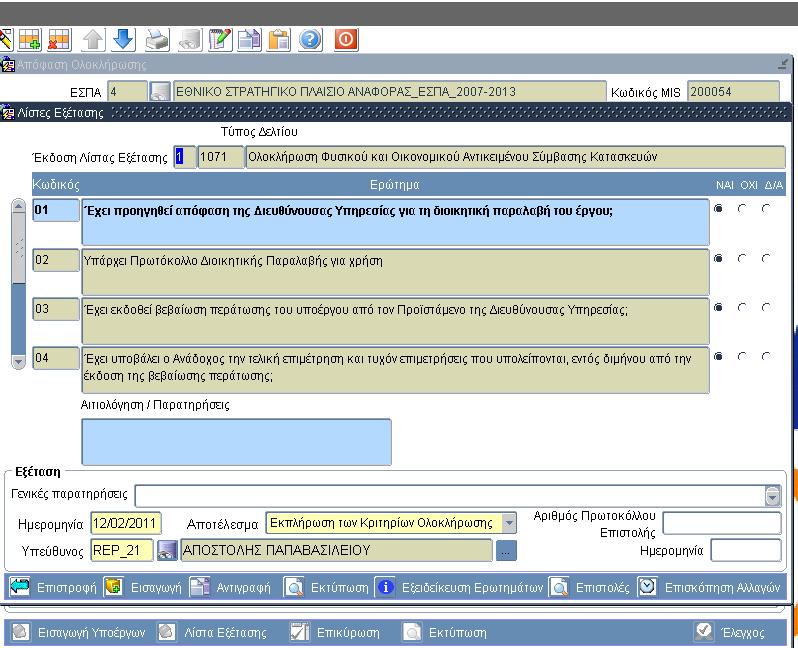The height and width of the screenshot is (648, 798).
Task: Click Λίστα Εξέτασης in bottom bar
Action: [212, 632]
